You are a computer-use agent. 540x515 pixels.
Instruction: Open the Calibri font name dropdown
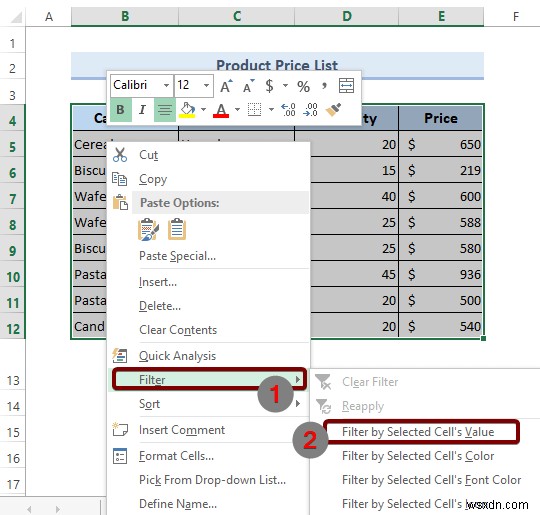[x=166, y=85]
